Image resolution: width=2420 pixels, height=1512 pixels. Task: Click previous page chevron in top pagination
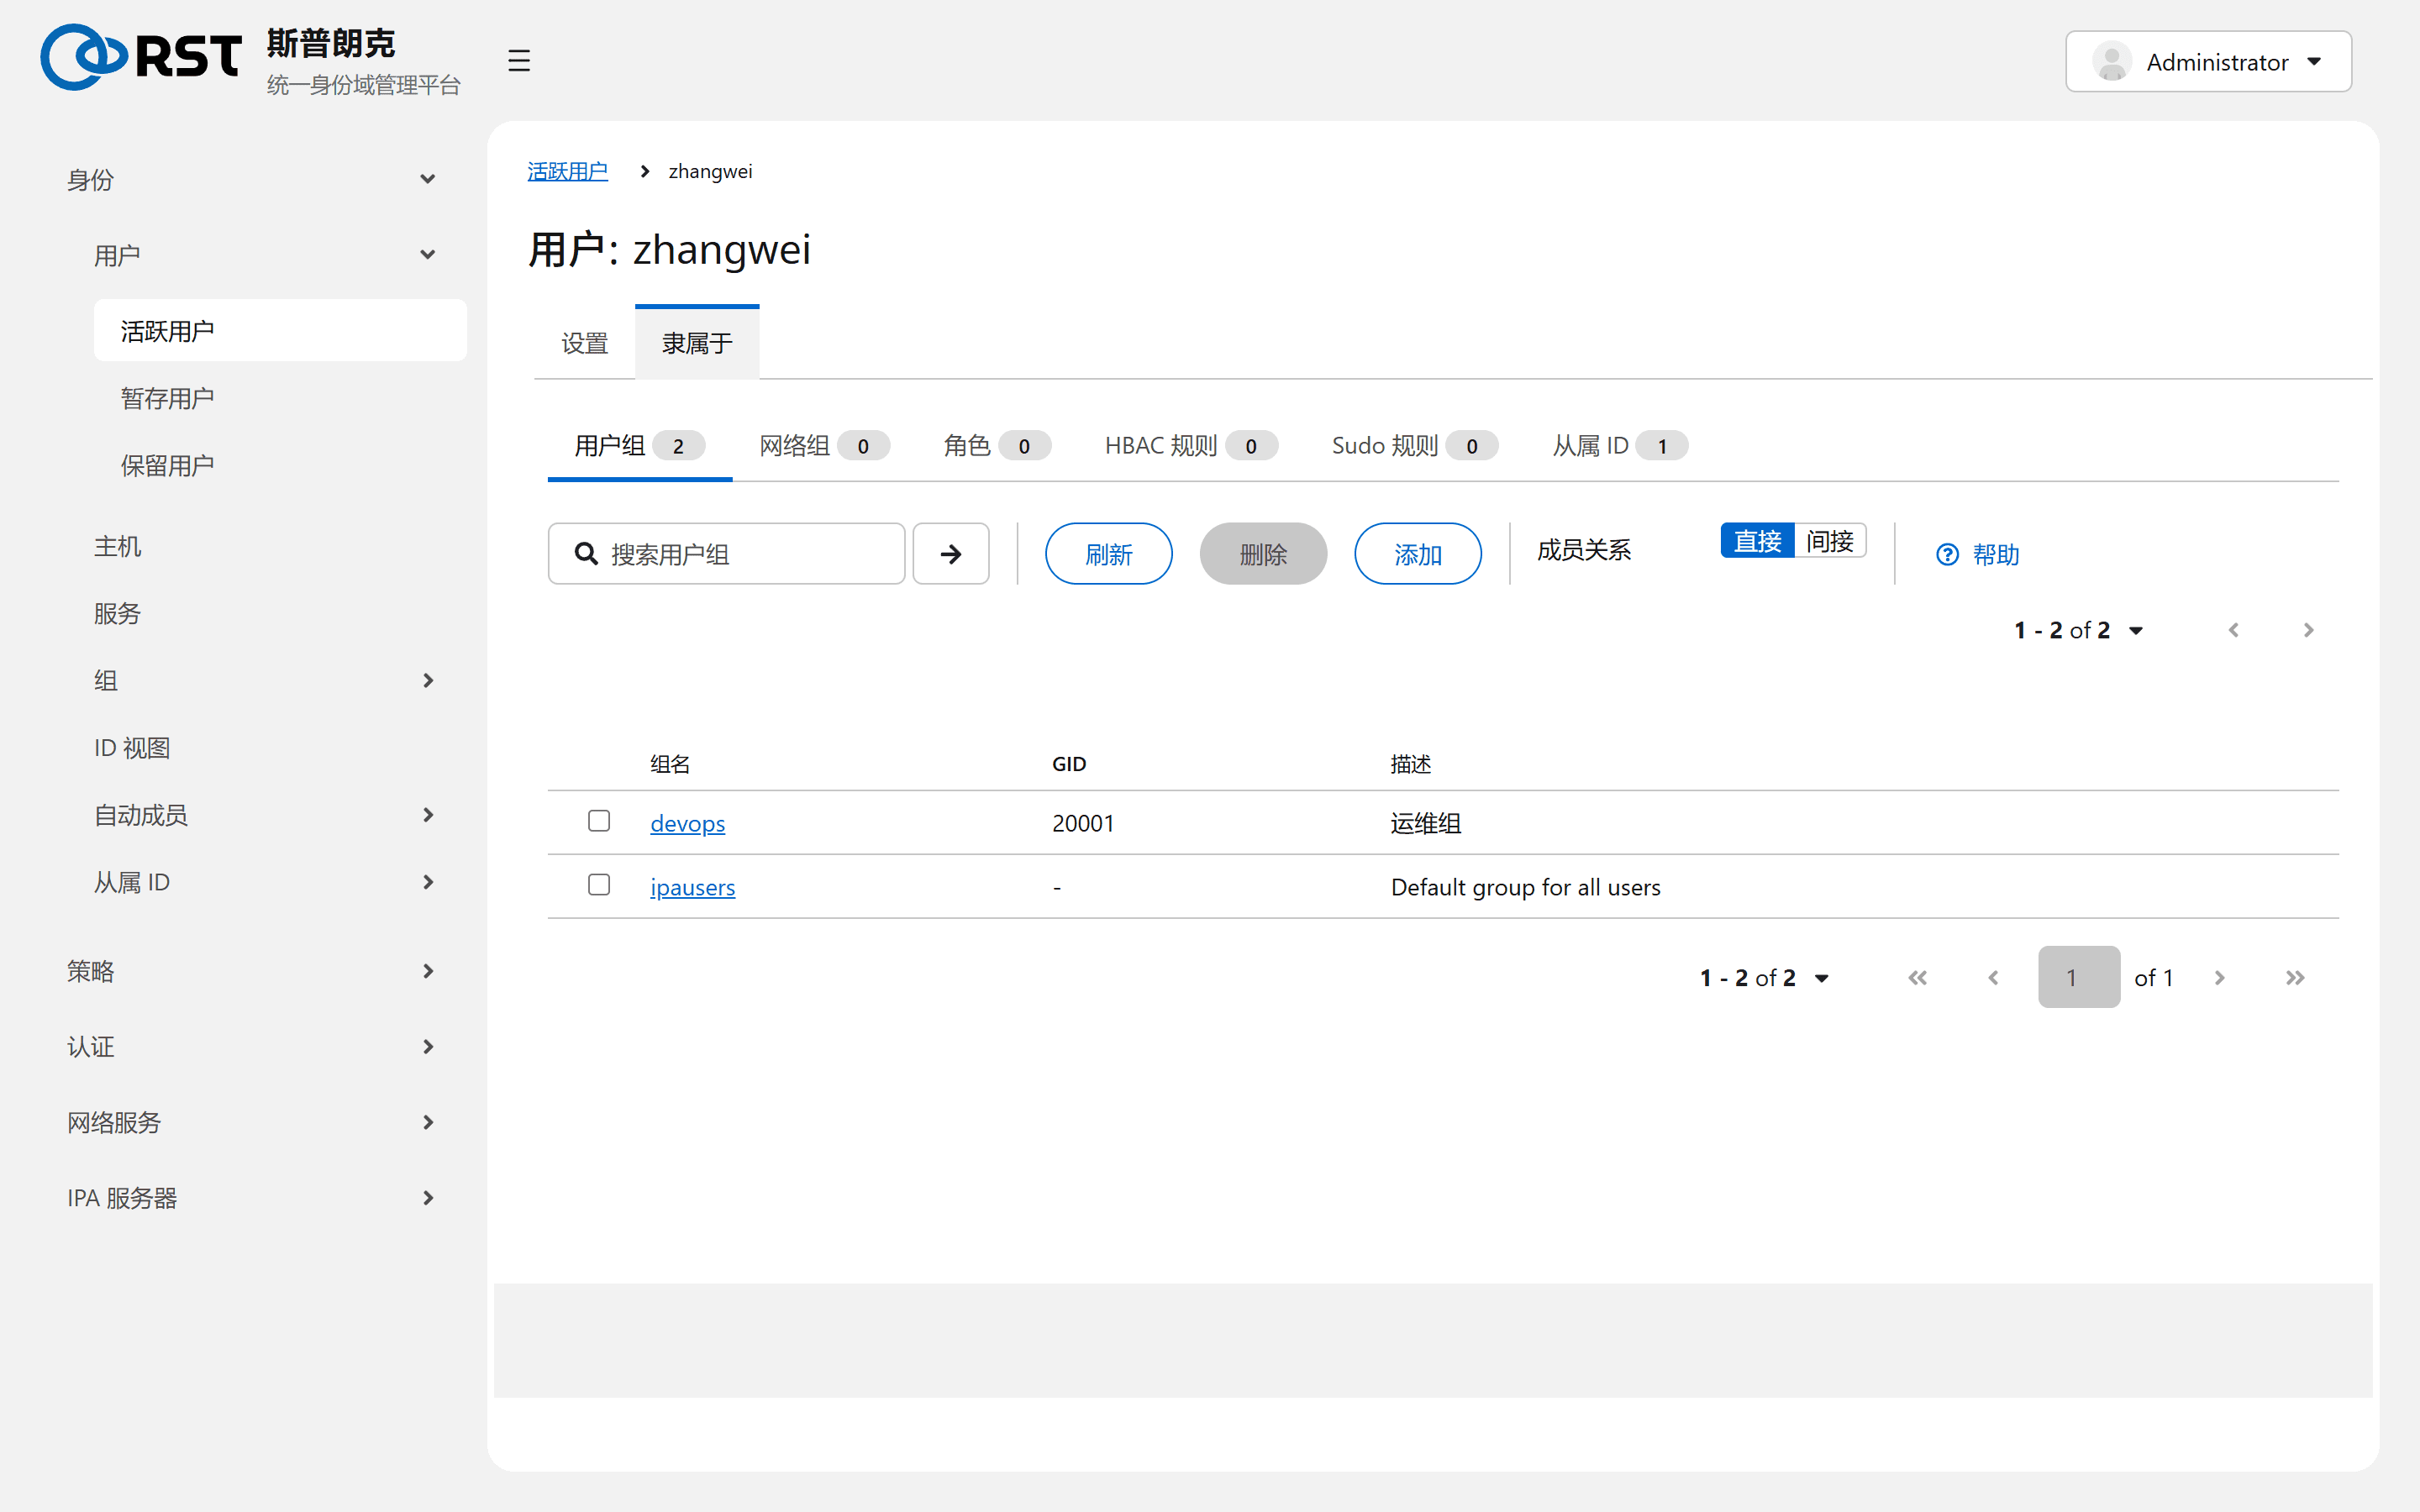coord(2233,630)
